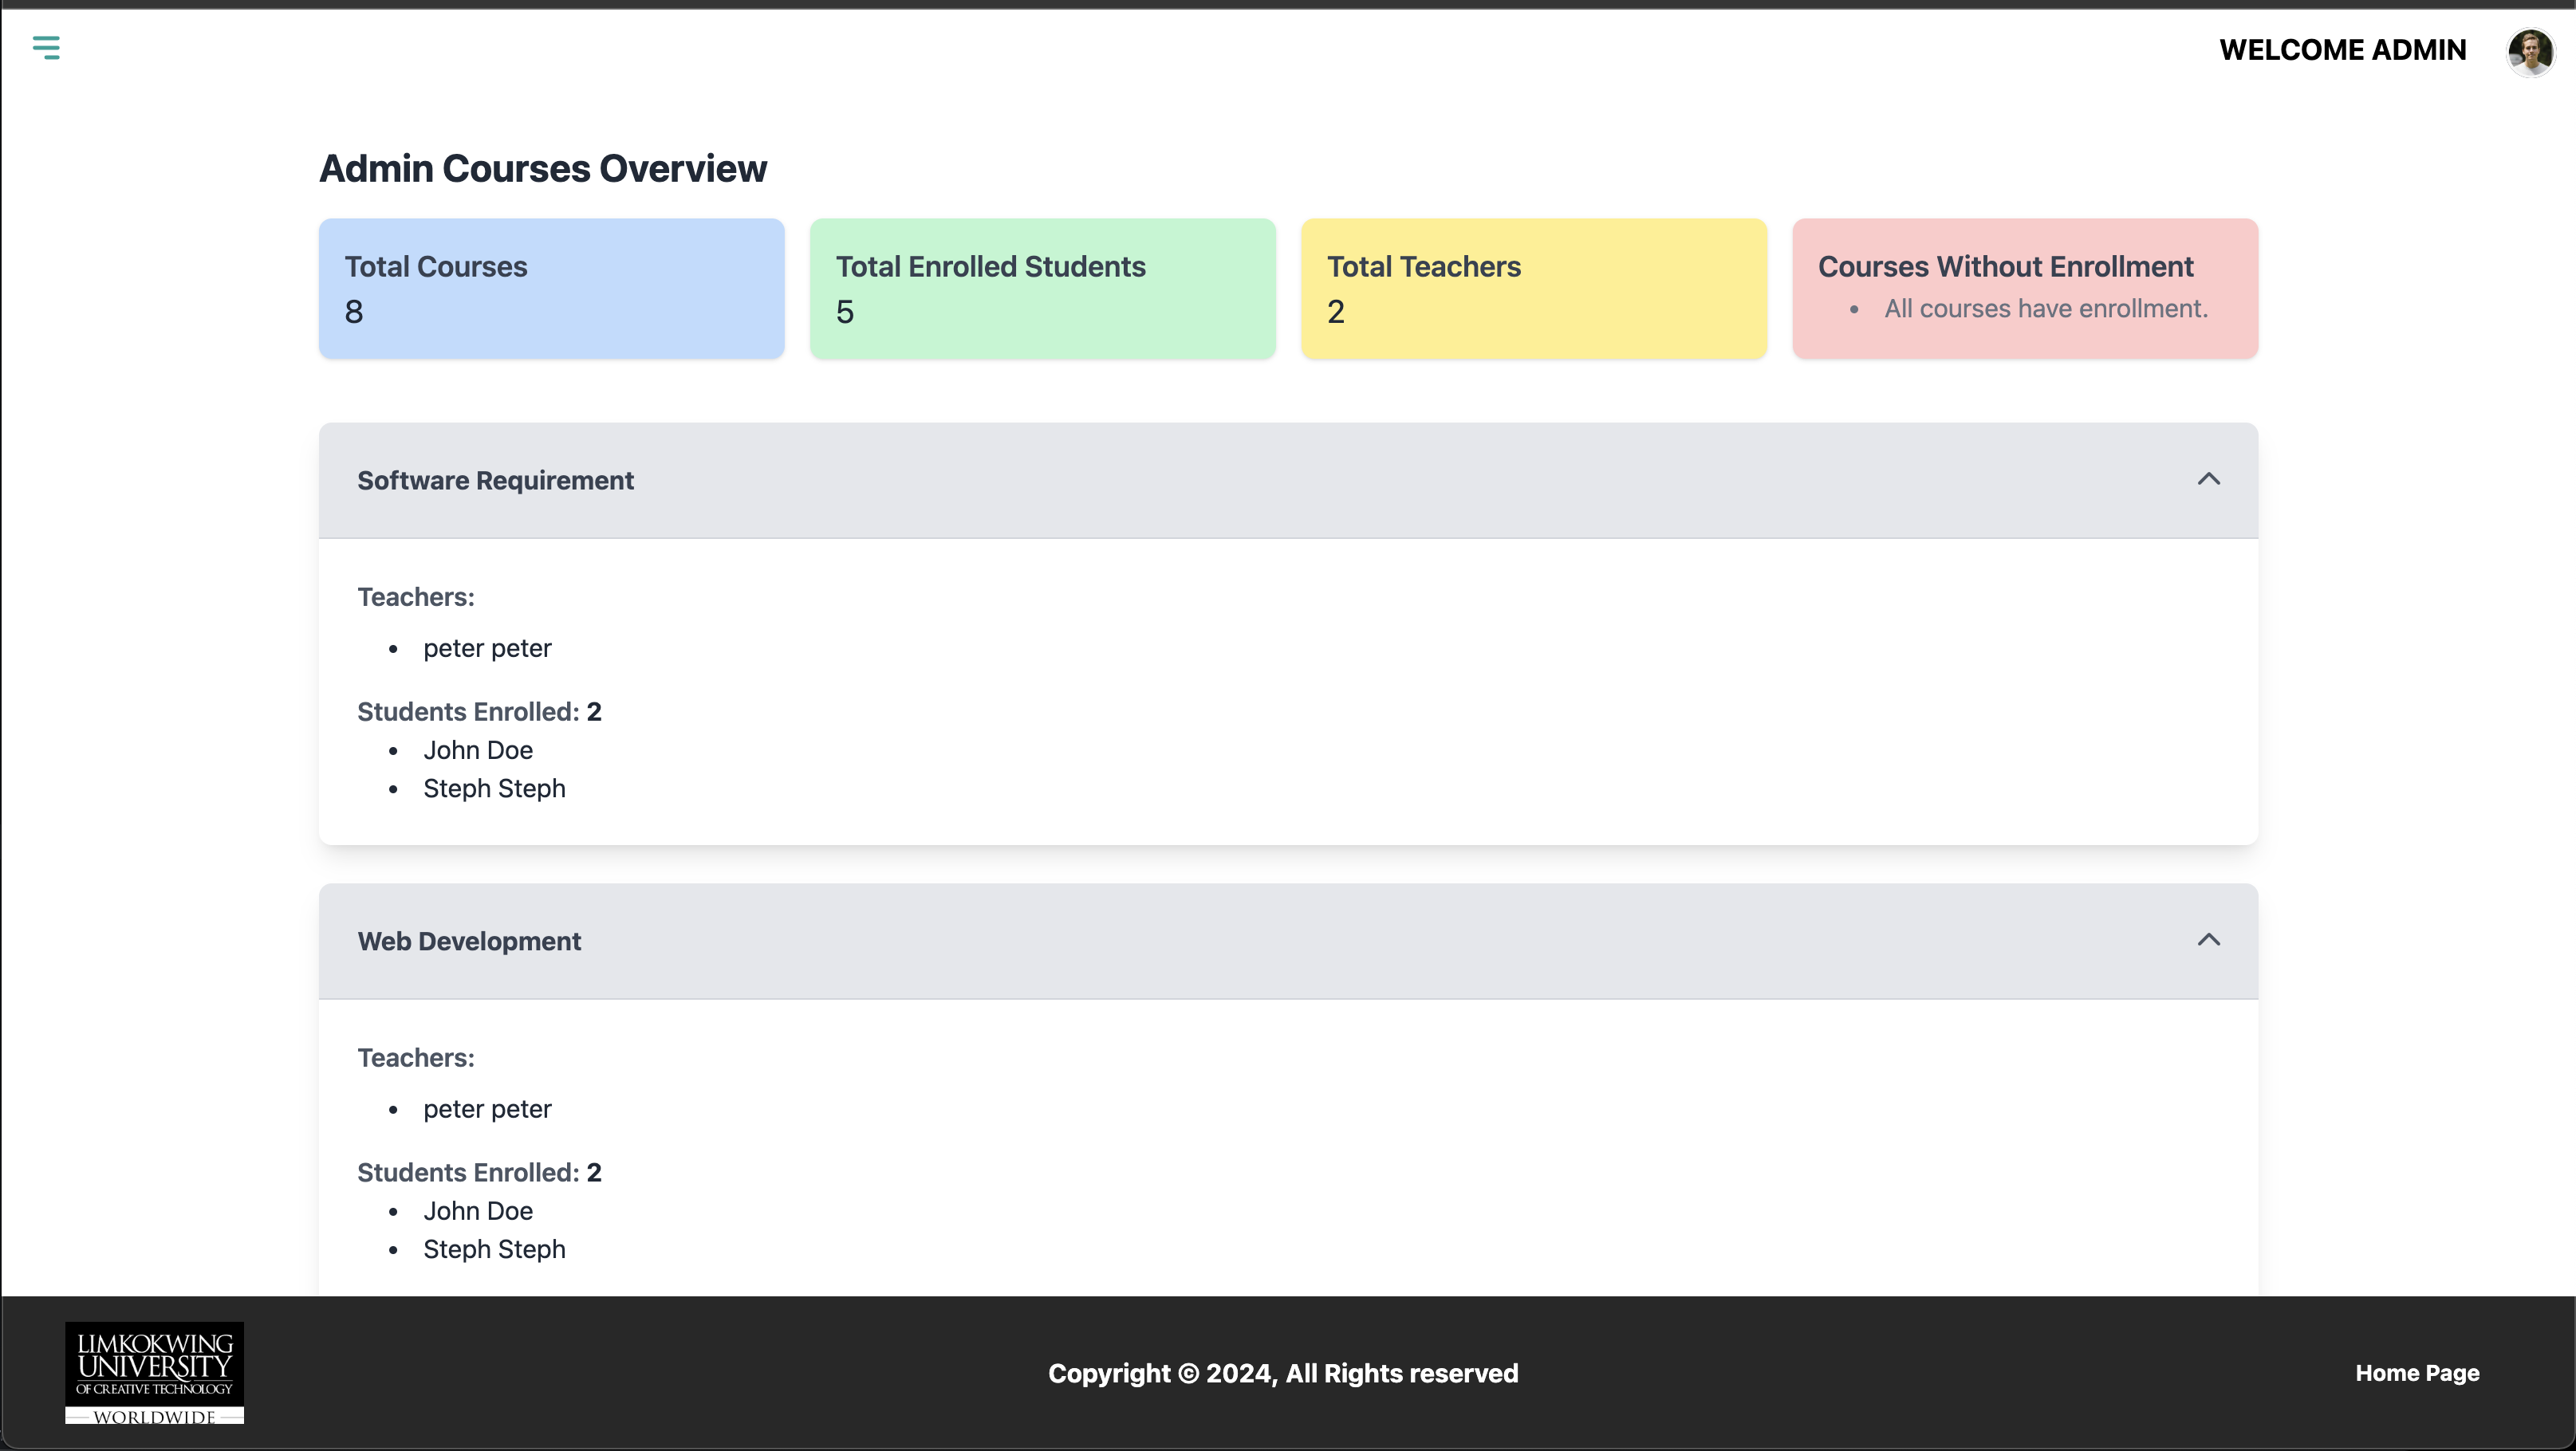
Task: Click Steph Steph under Web Development
Action: click(x=494, y=1249)
